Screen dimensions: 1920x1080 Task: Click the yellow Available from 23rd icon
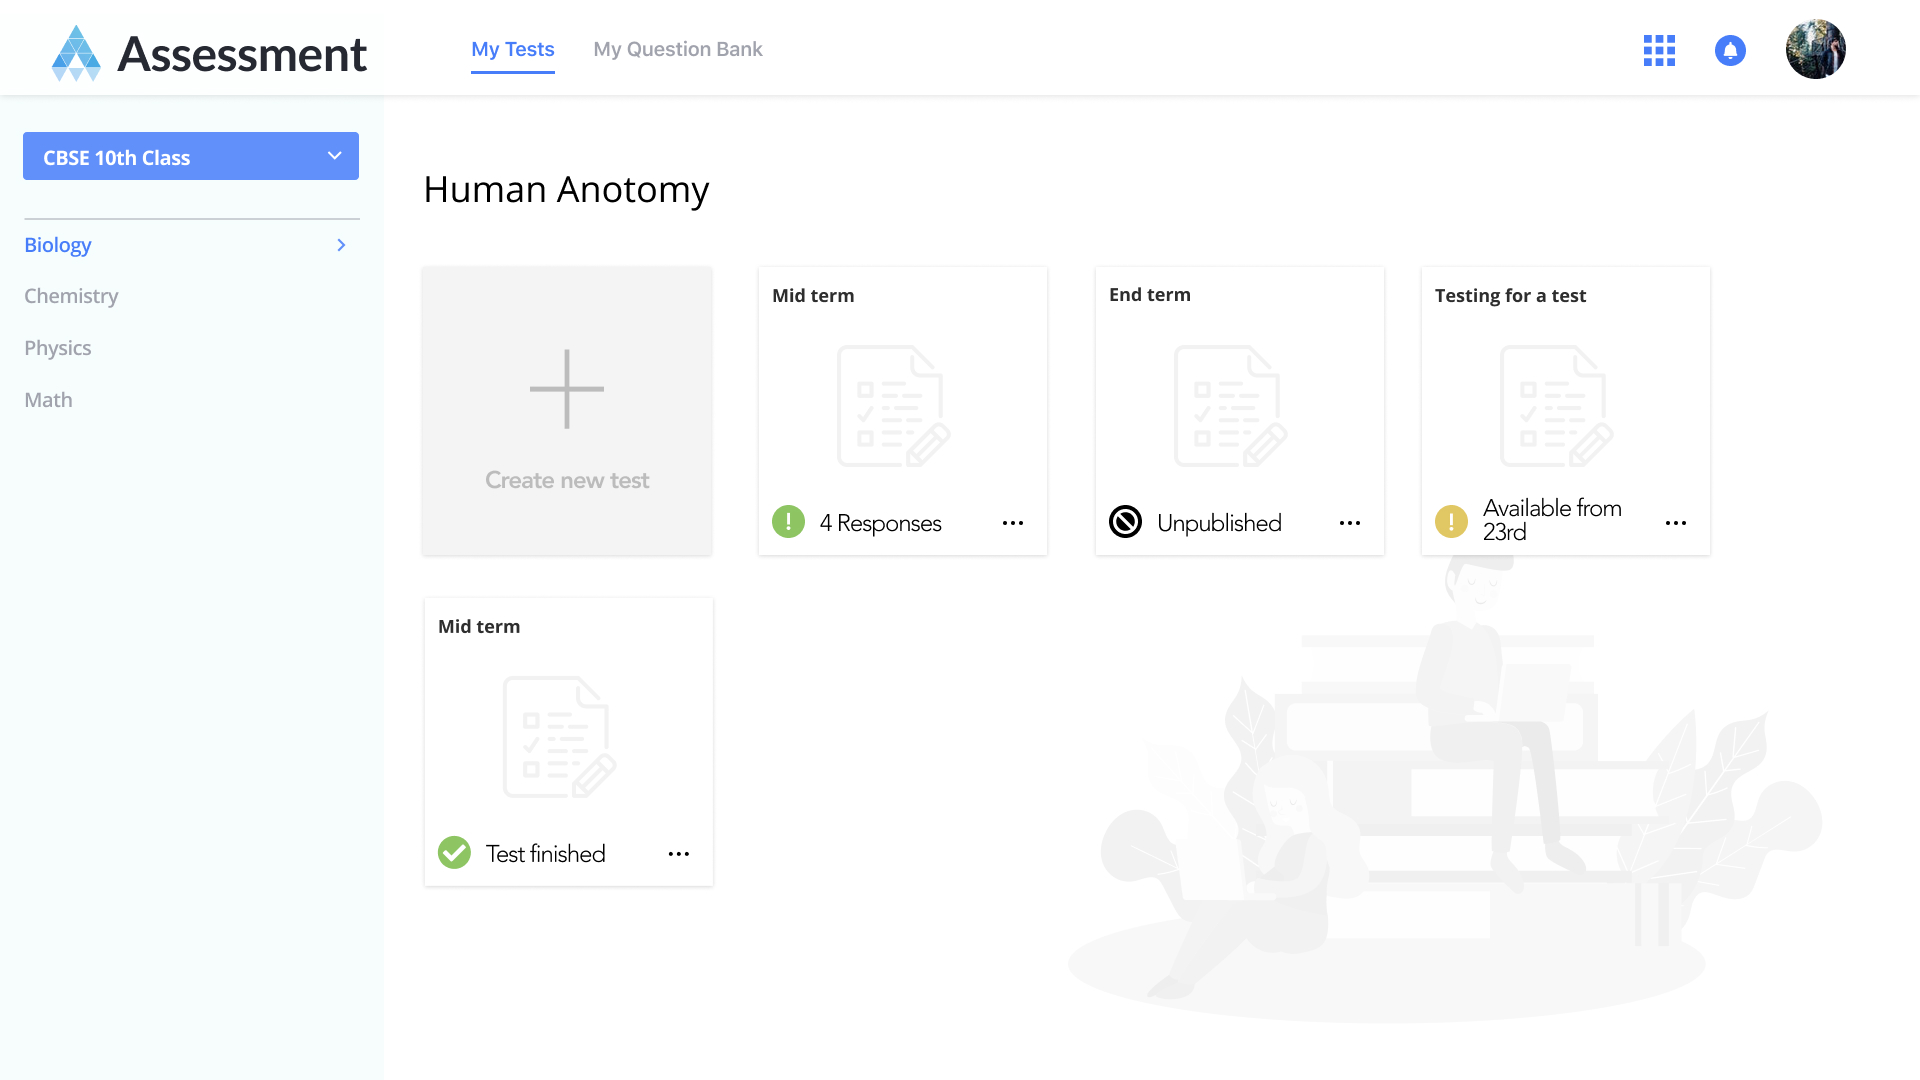pos(1451,521)
